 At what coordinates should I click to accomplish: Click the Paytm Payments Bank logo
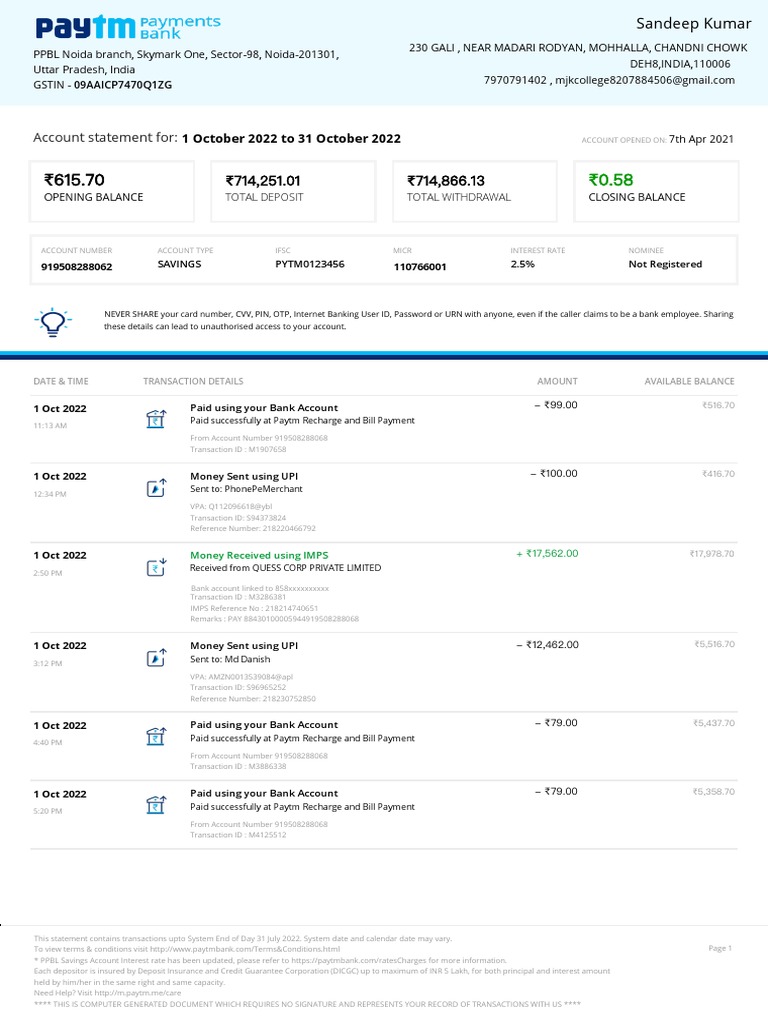click(128, 27)
